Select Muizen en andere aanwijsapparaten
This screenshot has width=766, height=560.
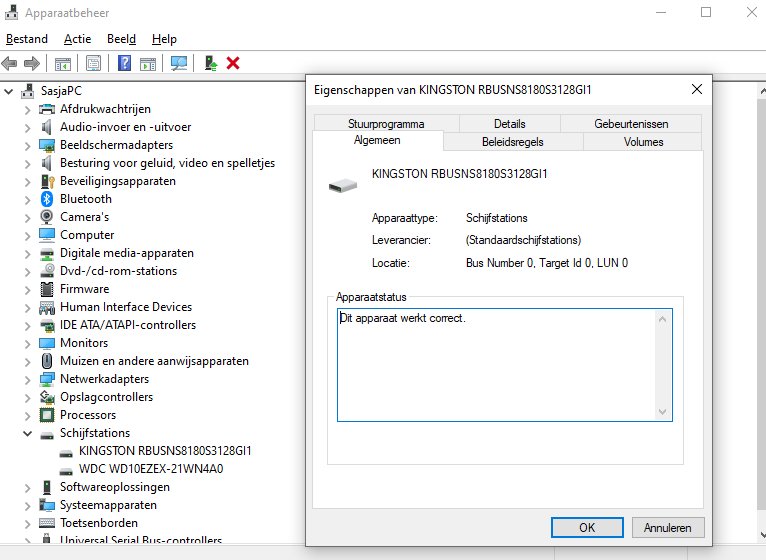coord(154,361)
